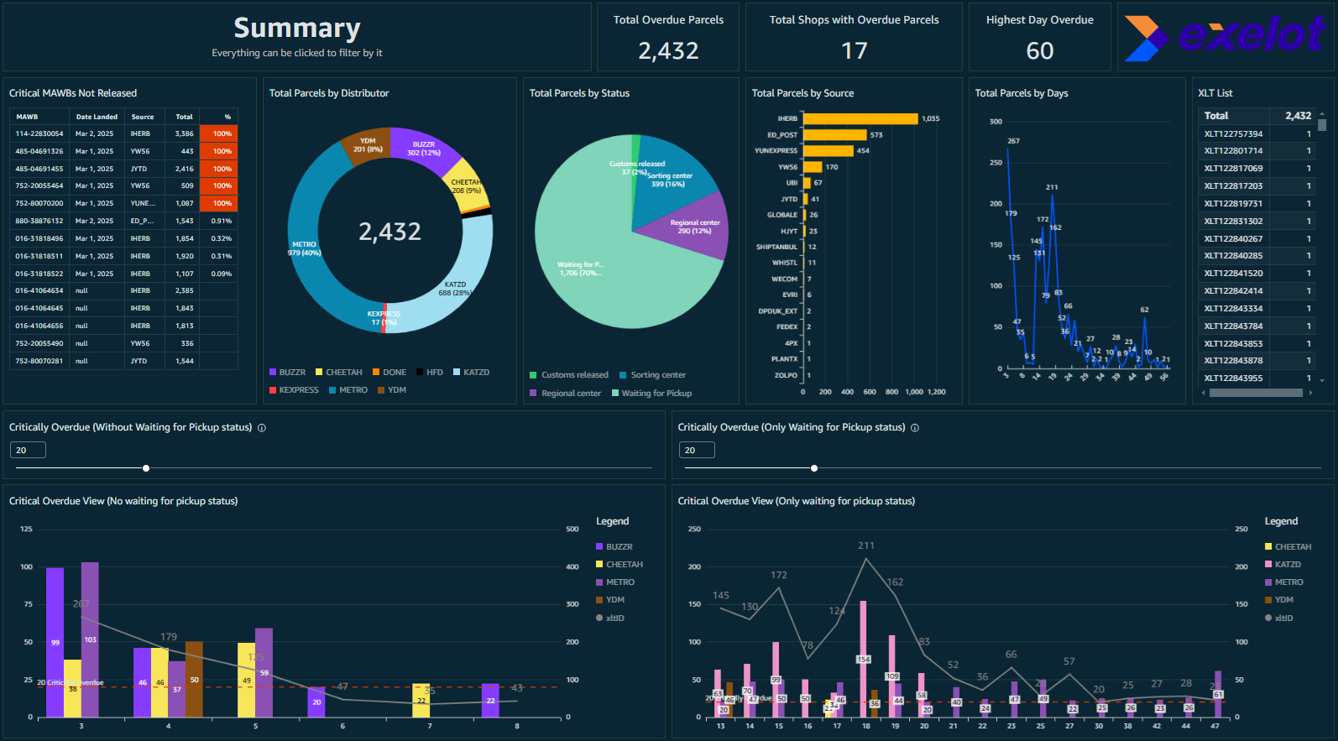The image size is (1338, 741).
Task: Click info icon beside Only Waiting for Pickup title
Action: point(915,428)
